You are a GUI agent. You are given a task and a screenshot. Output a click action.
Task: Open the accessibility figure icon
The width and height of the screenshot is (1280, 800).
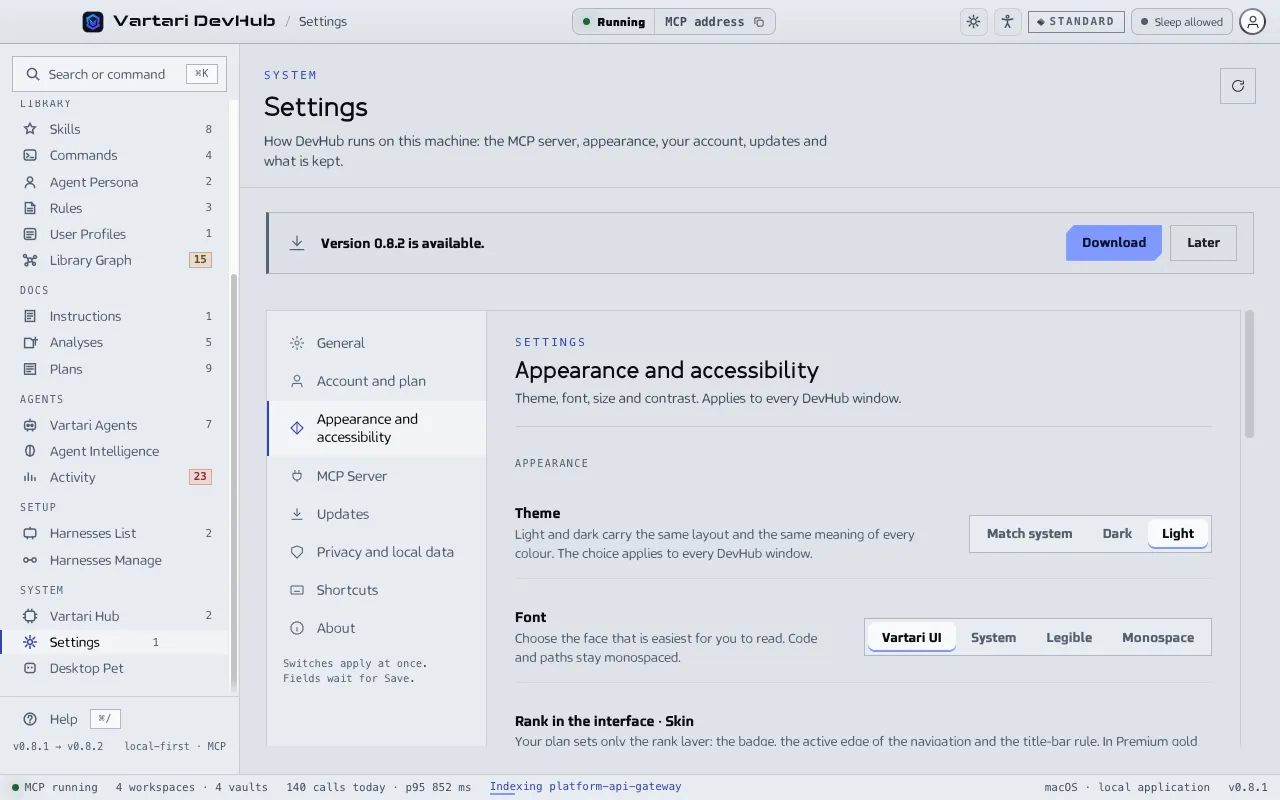[1007, 21]
